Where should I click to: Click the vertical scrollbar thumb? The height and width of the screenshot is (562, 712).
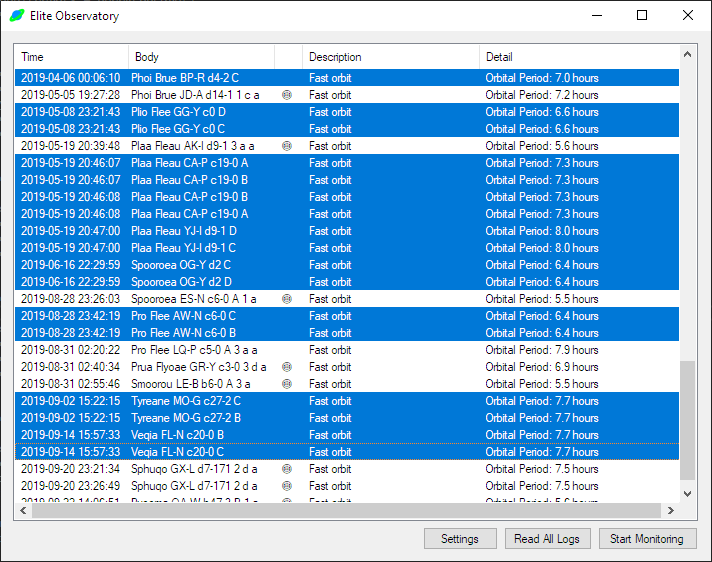687,420
